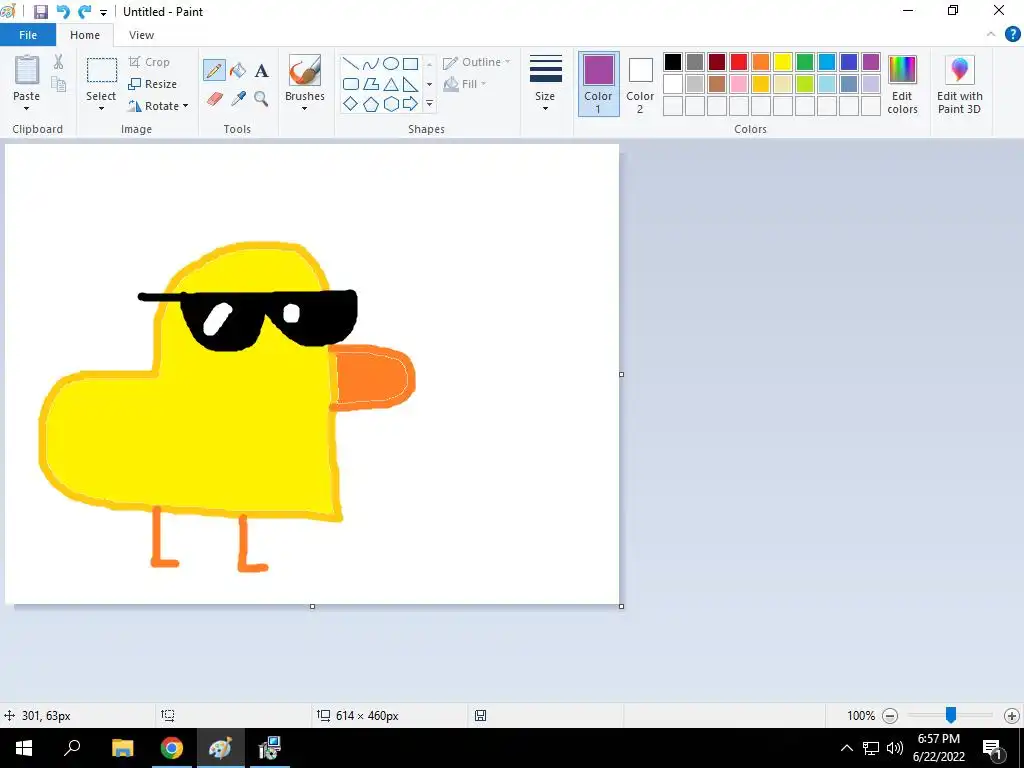Open the File menu
1024x768 pixels.
[28, 35]
